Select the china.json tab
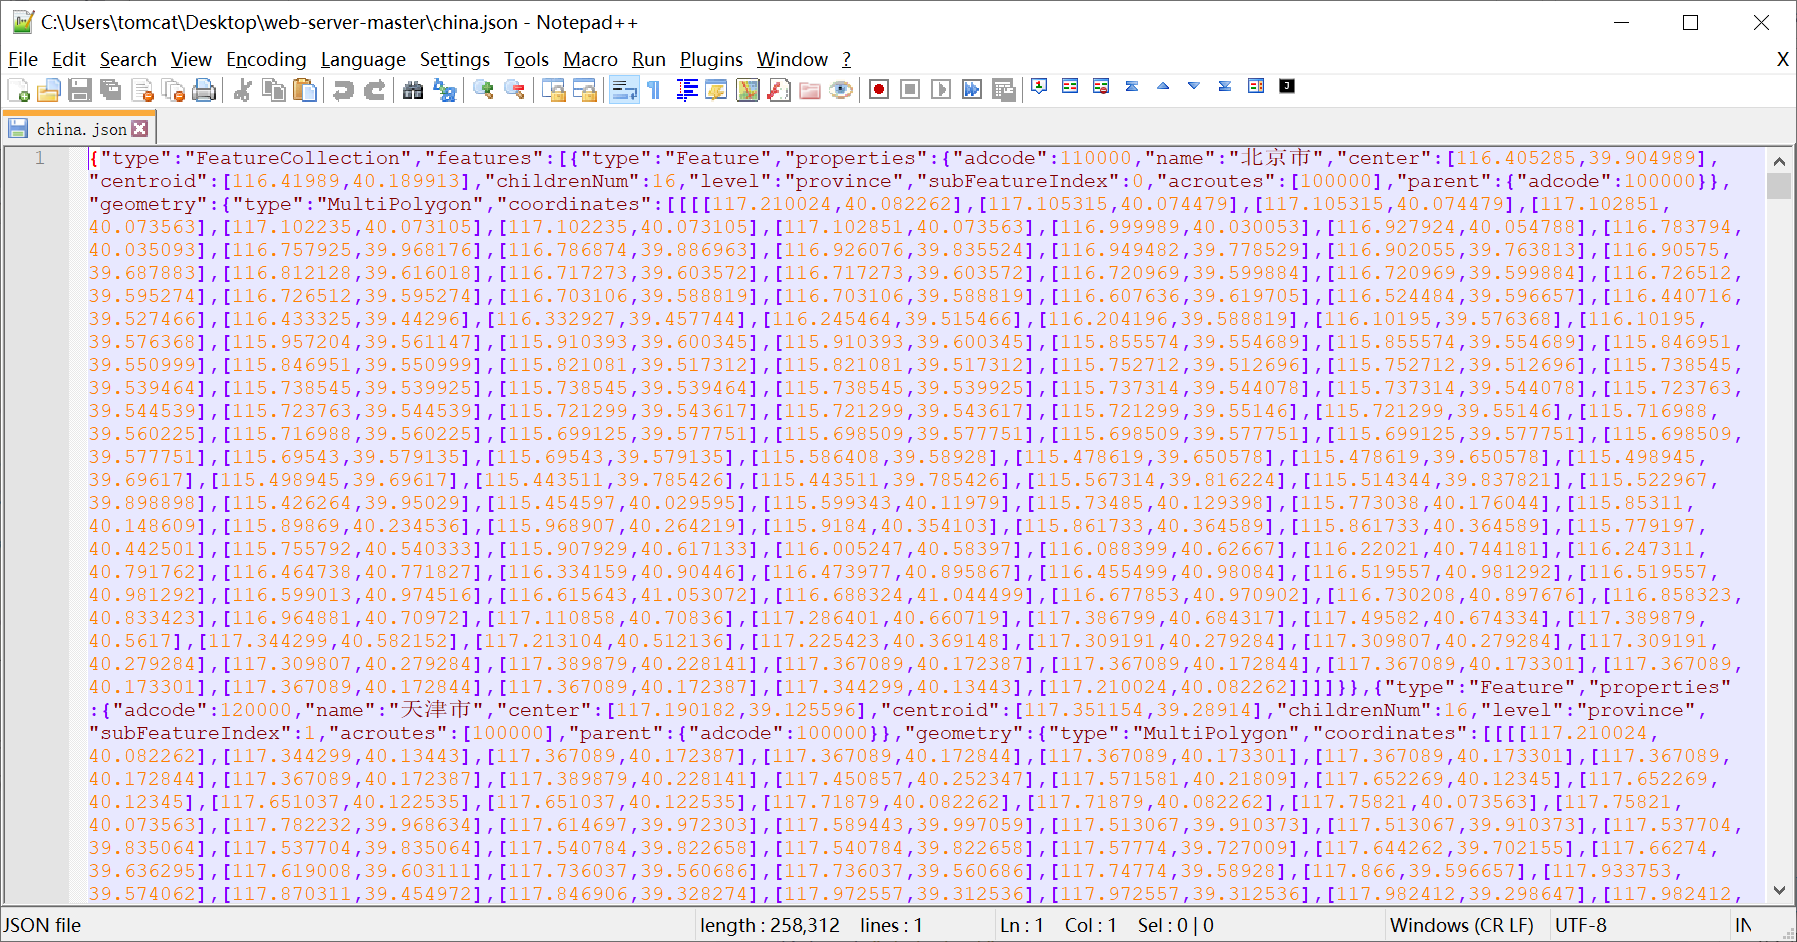This screenshot has height=942, width=1797. coord(80,129)
